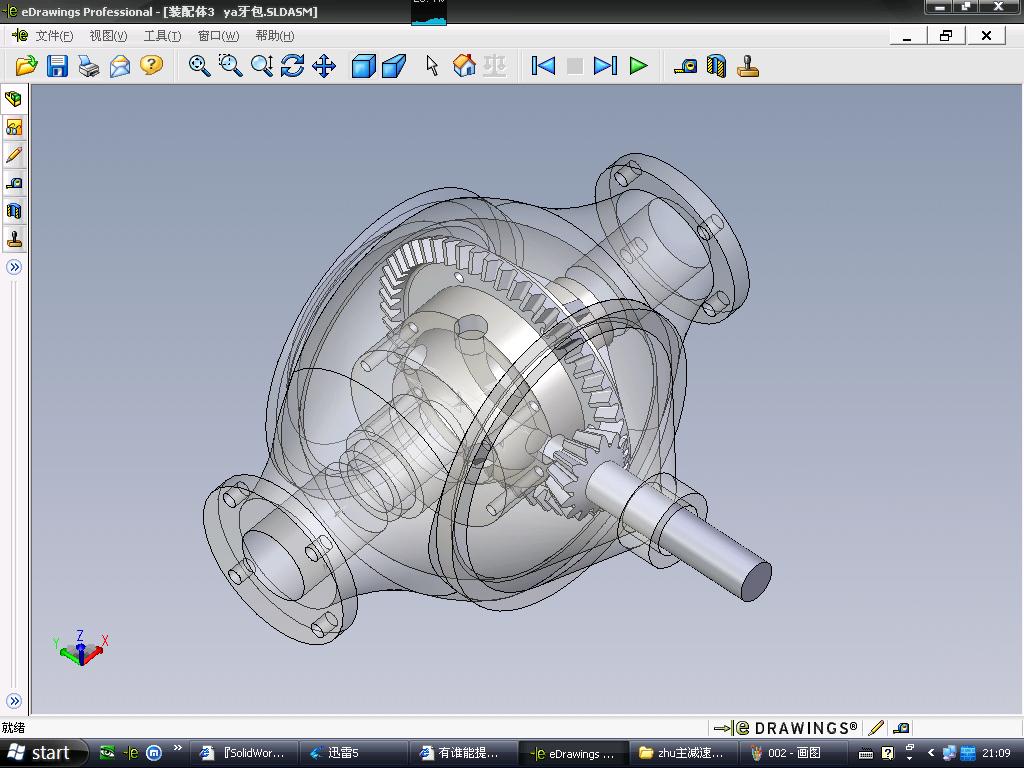
Task: Open the 工具(T) menu
Action: [162, 35]
